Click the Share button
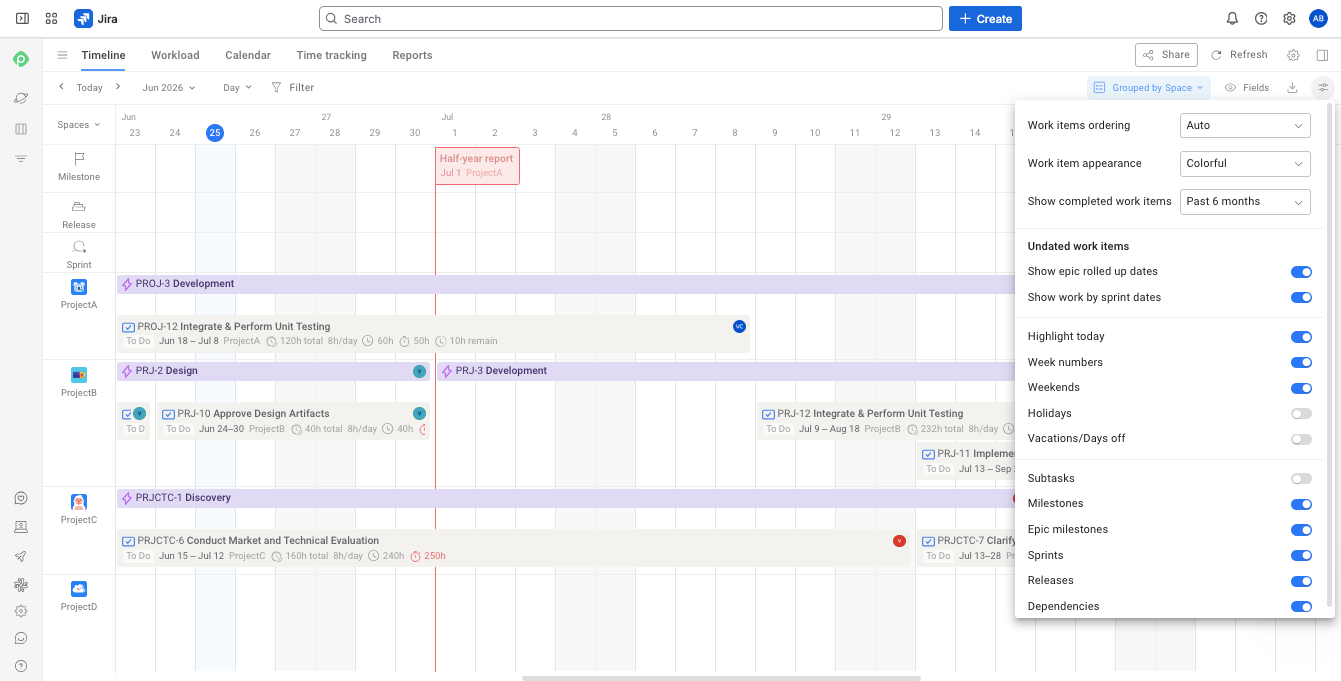The height and width of the screenshot is (681, 1341). pos(1166,55)
